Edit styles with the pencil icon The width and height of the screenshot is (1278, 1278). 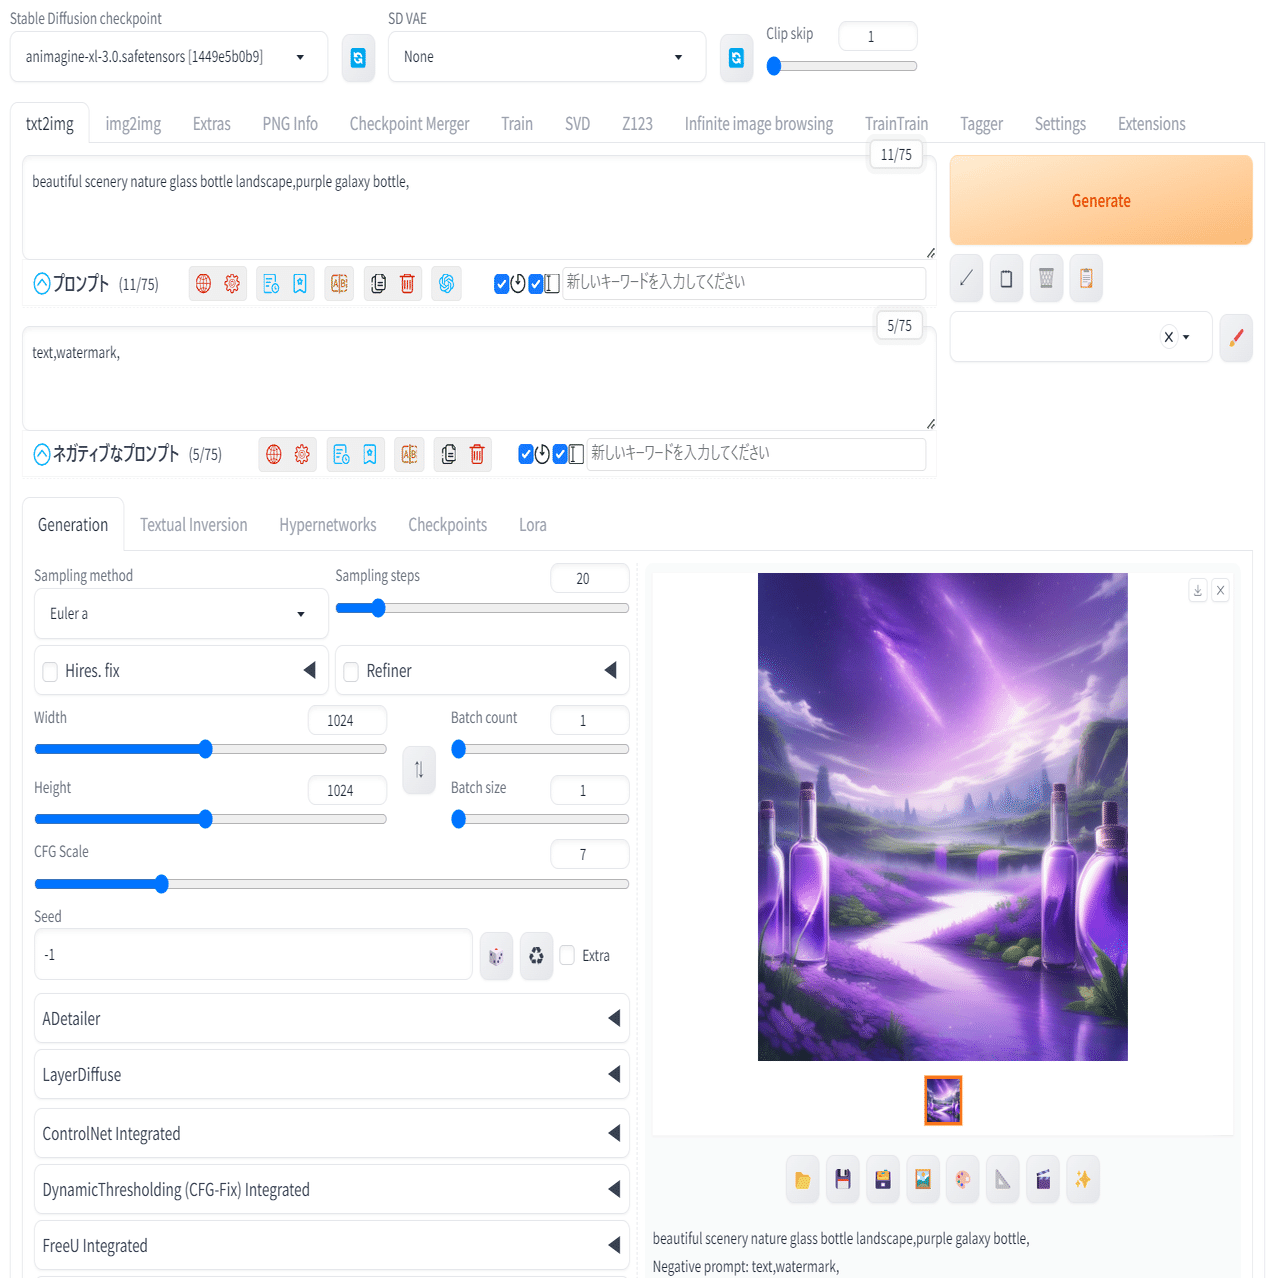(1236, 337)
